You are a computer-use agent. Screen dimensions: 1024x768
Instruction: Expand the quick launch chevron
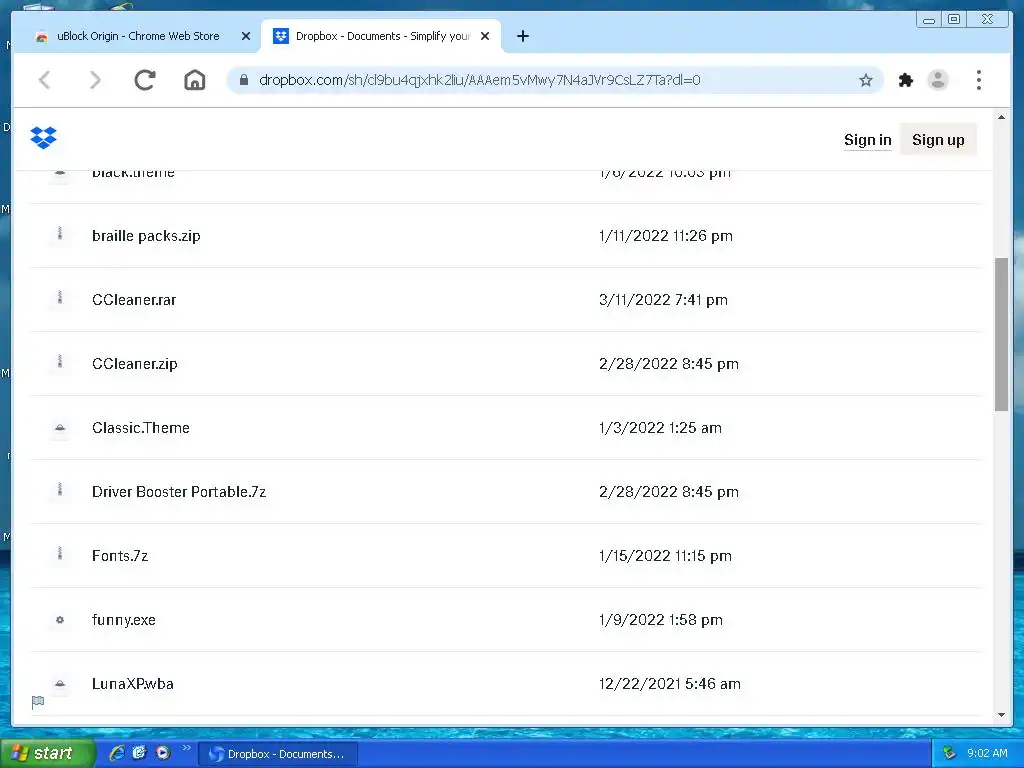coord(186,748)
